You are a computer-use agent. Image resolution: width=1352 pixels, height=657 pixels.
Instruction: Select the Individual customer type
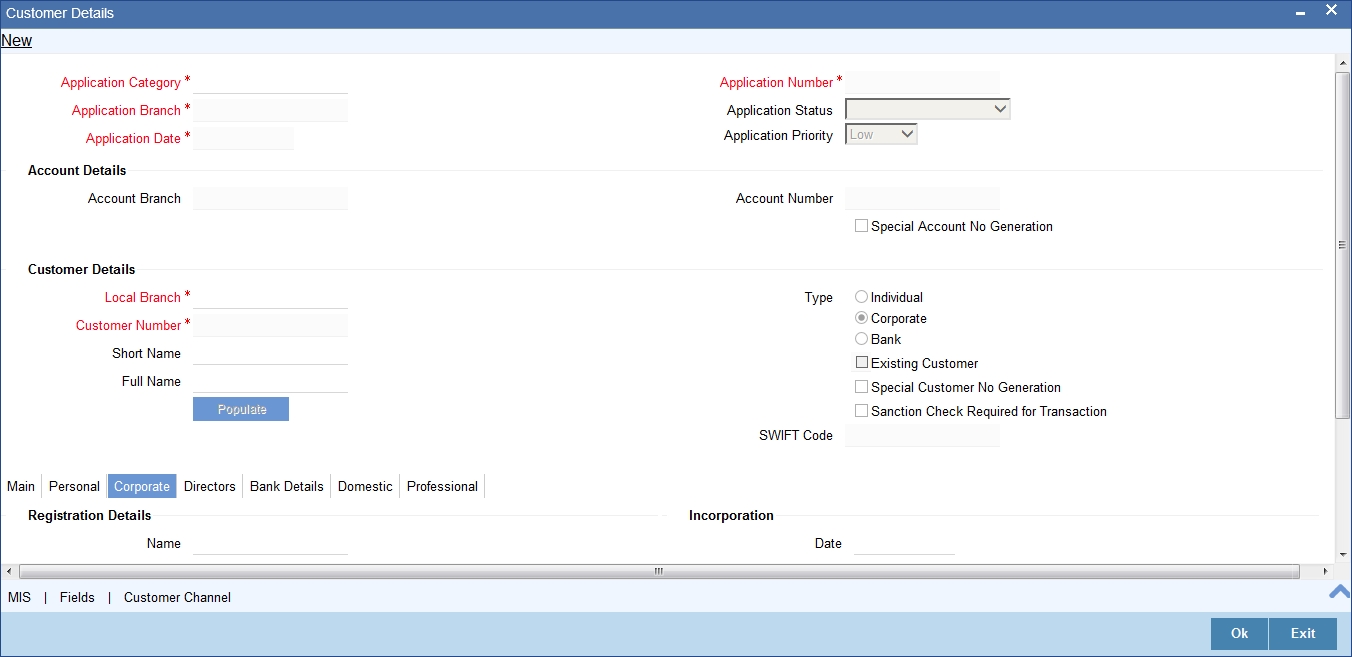(x=861, y=297)
